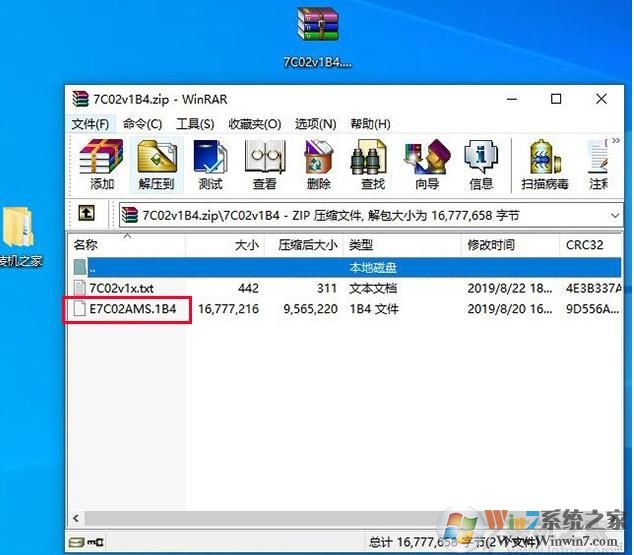Click the Add (添加) toolbar icon

[102, 164]
